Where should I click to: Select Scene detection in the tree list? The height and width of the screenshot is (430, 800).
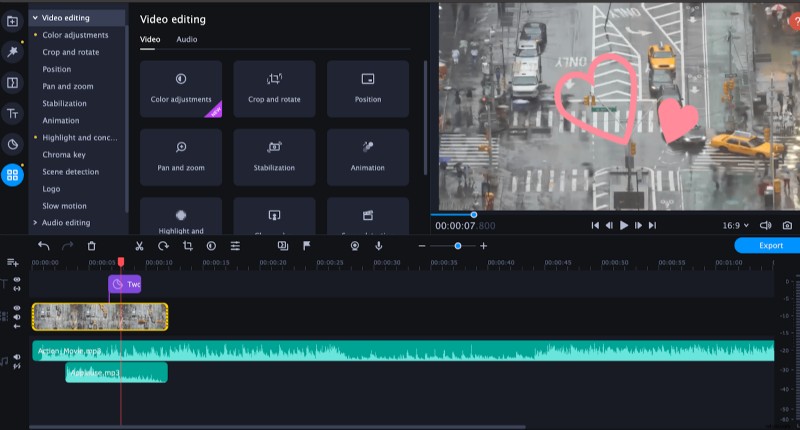[x=70, y=172]
